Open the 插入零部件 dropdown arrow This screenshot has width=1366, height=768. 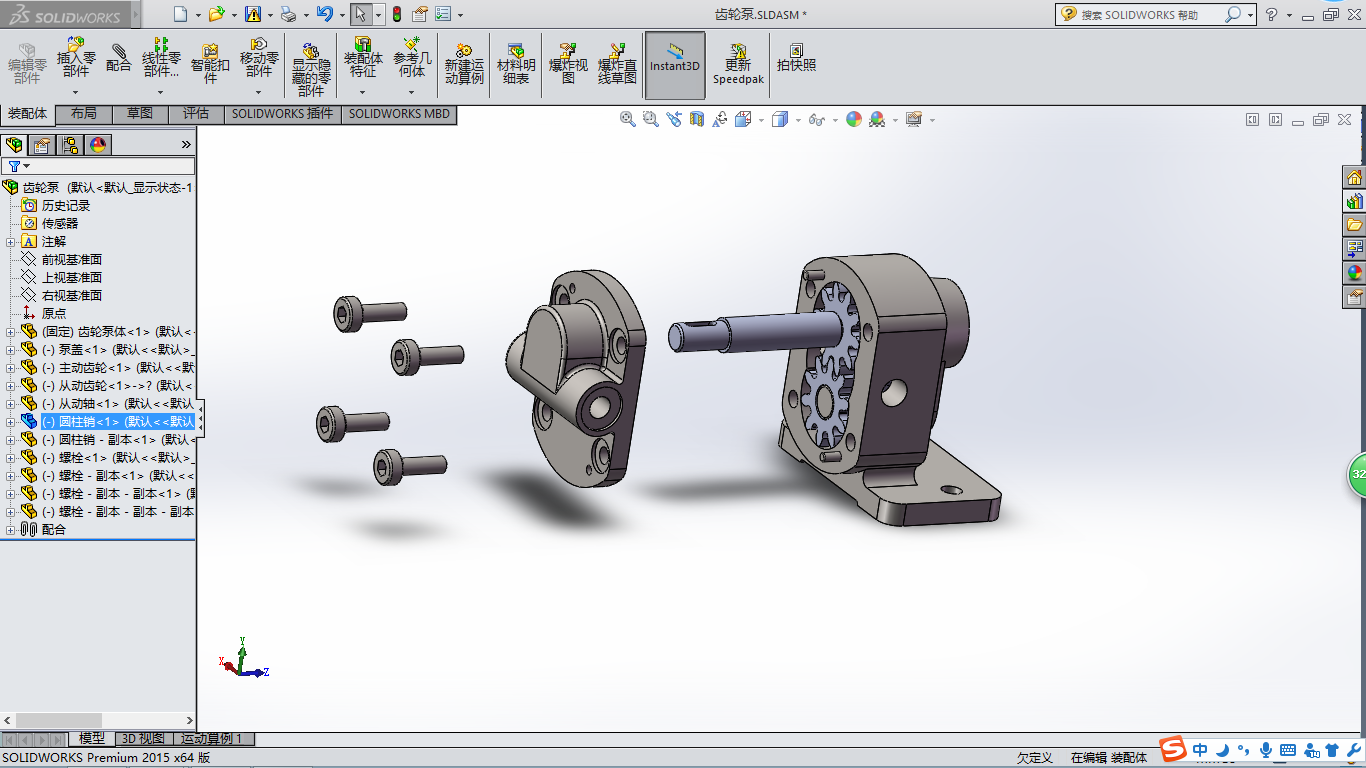76,92
